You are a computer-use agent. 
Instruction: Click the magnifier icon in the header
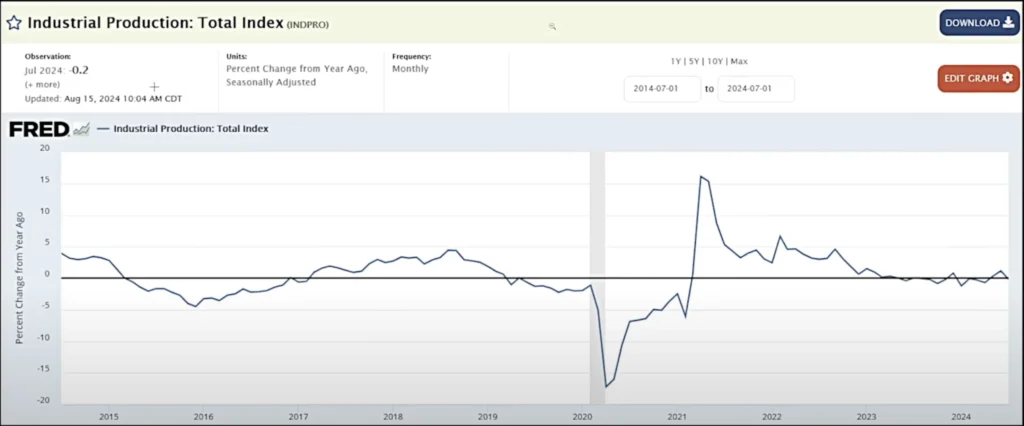click(x=552, y=27)
